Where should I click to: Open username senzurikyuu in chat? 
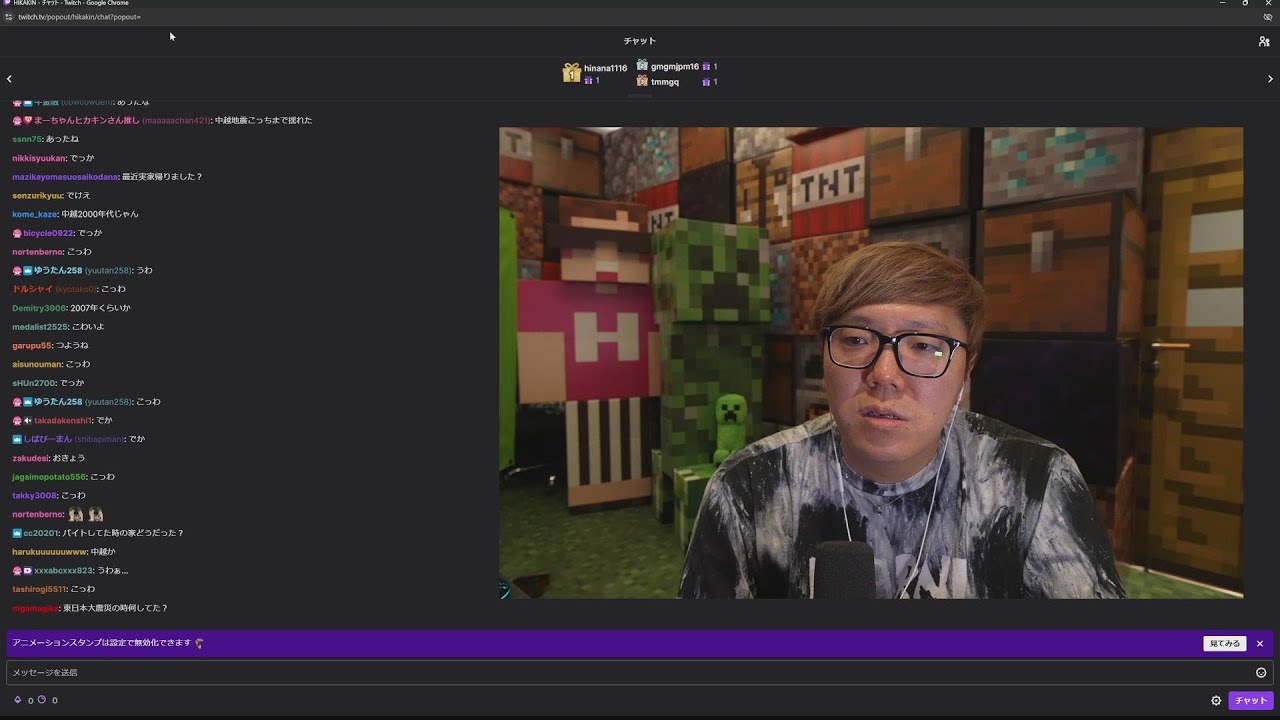coord(37,196)
